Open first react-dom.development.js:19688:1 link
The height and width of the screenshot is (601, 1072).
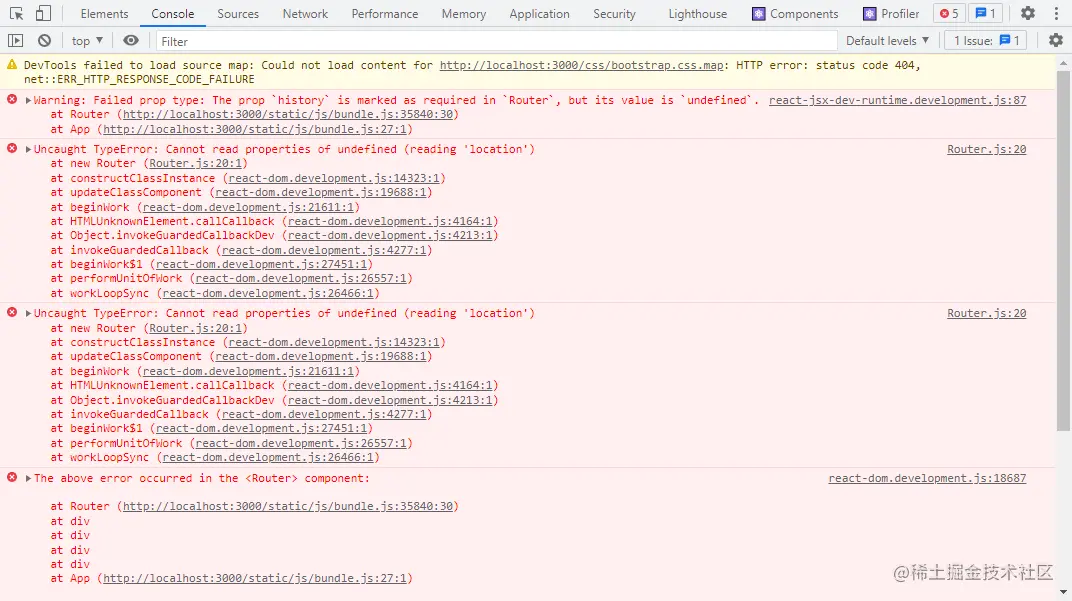321,192
